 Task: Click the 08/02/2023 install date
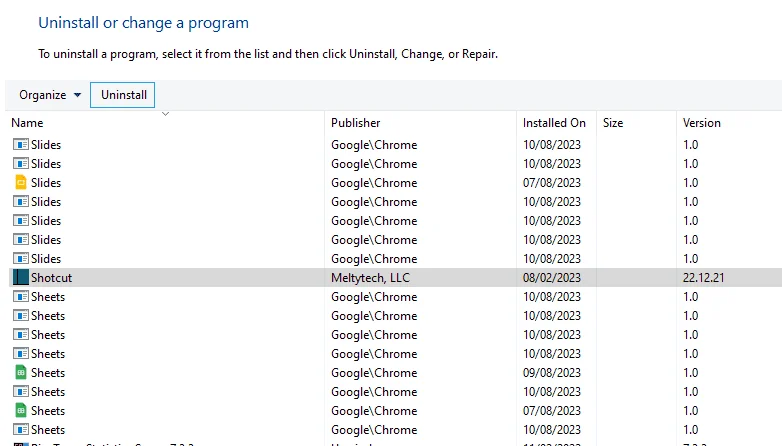552,277
